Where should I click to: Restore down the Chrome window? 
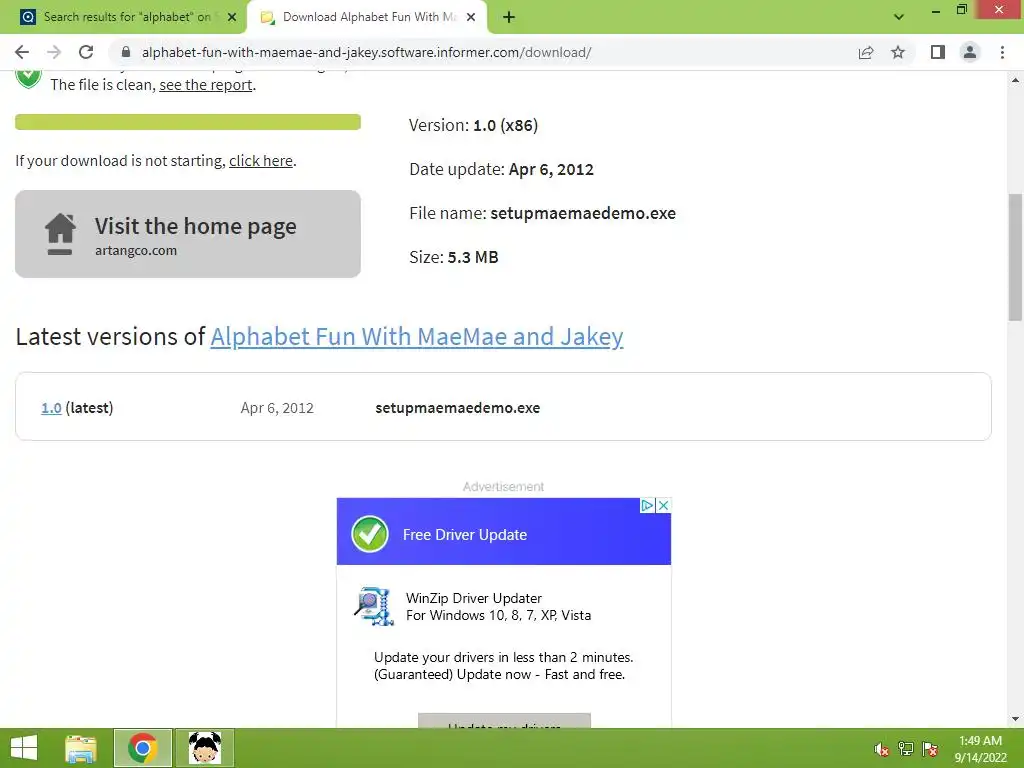(x=961, y=10)
